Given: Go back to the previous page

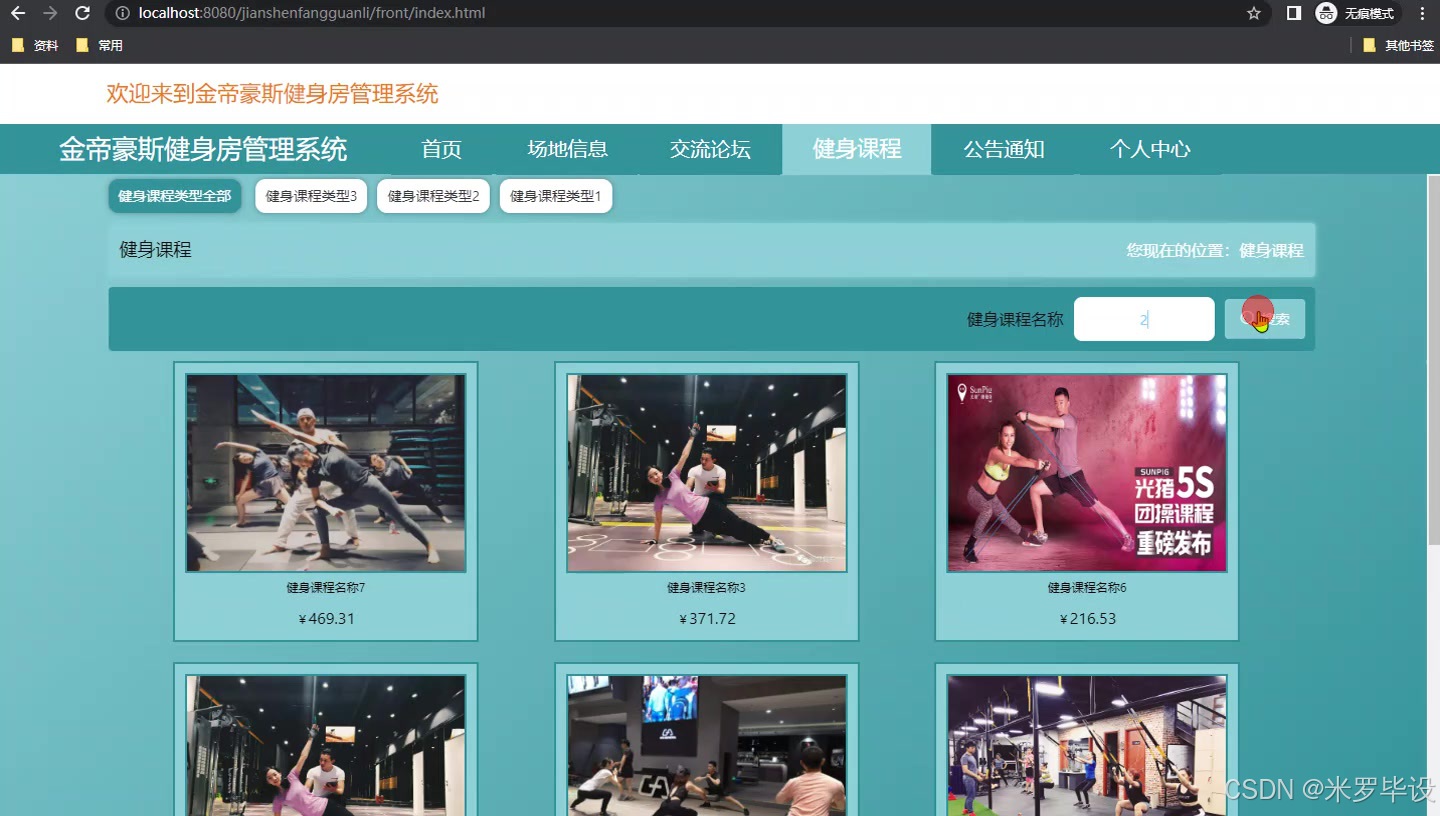Looking at the screenshot, I should [17, 14].
